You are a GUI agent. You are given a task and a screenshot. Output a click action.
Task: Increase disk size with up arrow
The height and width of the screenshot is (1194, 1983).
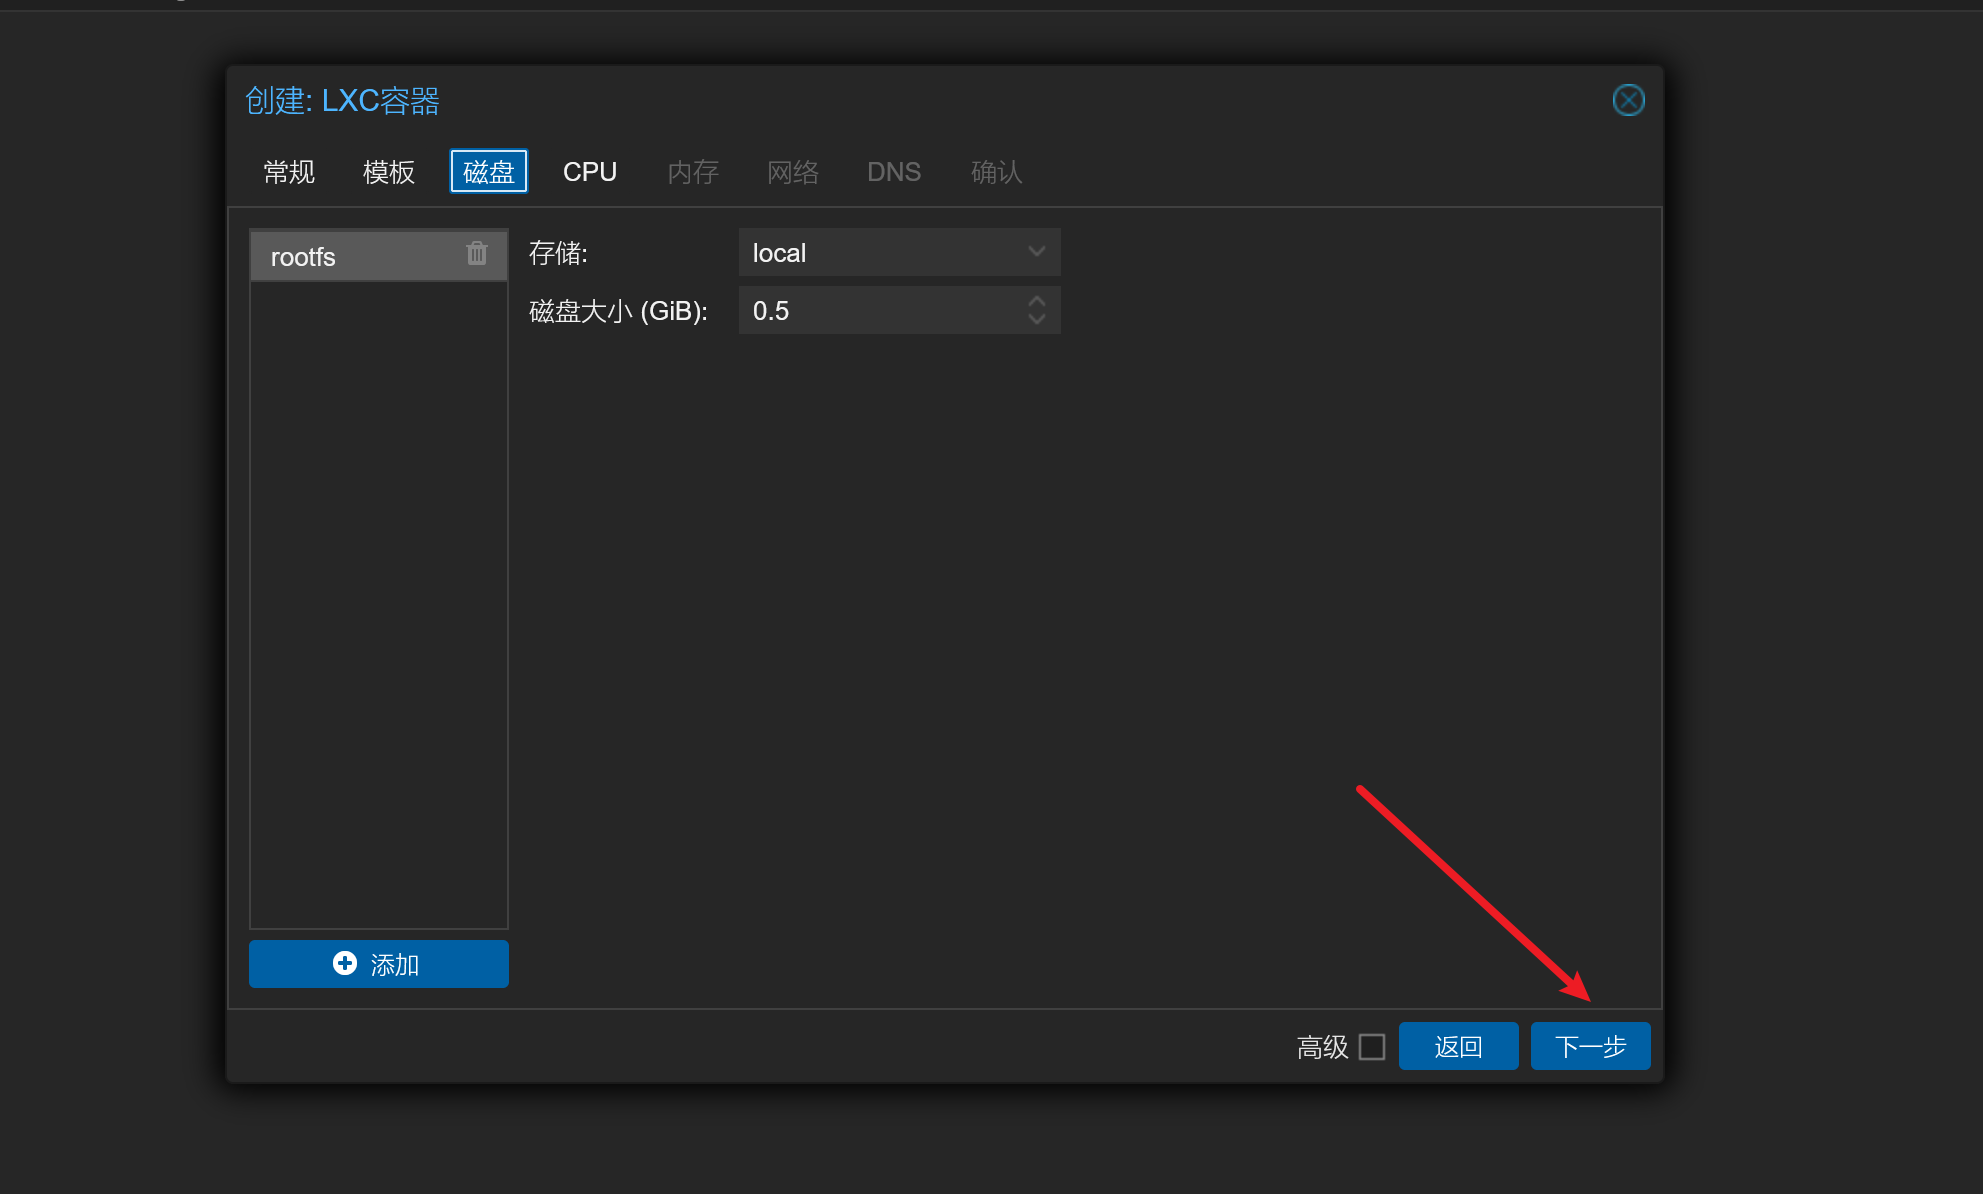[x=1037, y=301]
